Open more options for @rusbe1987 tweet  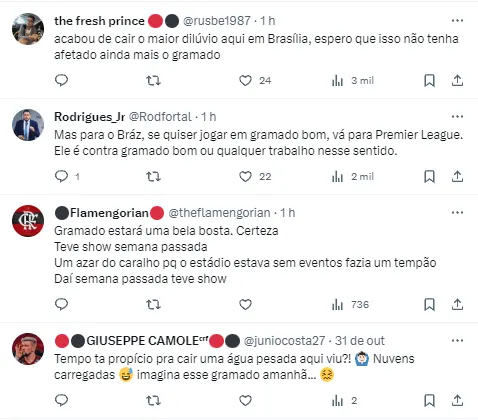[x=457, y=21]
